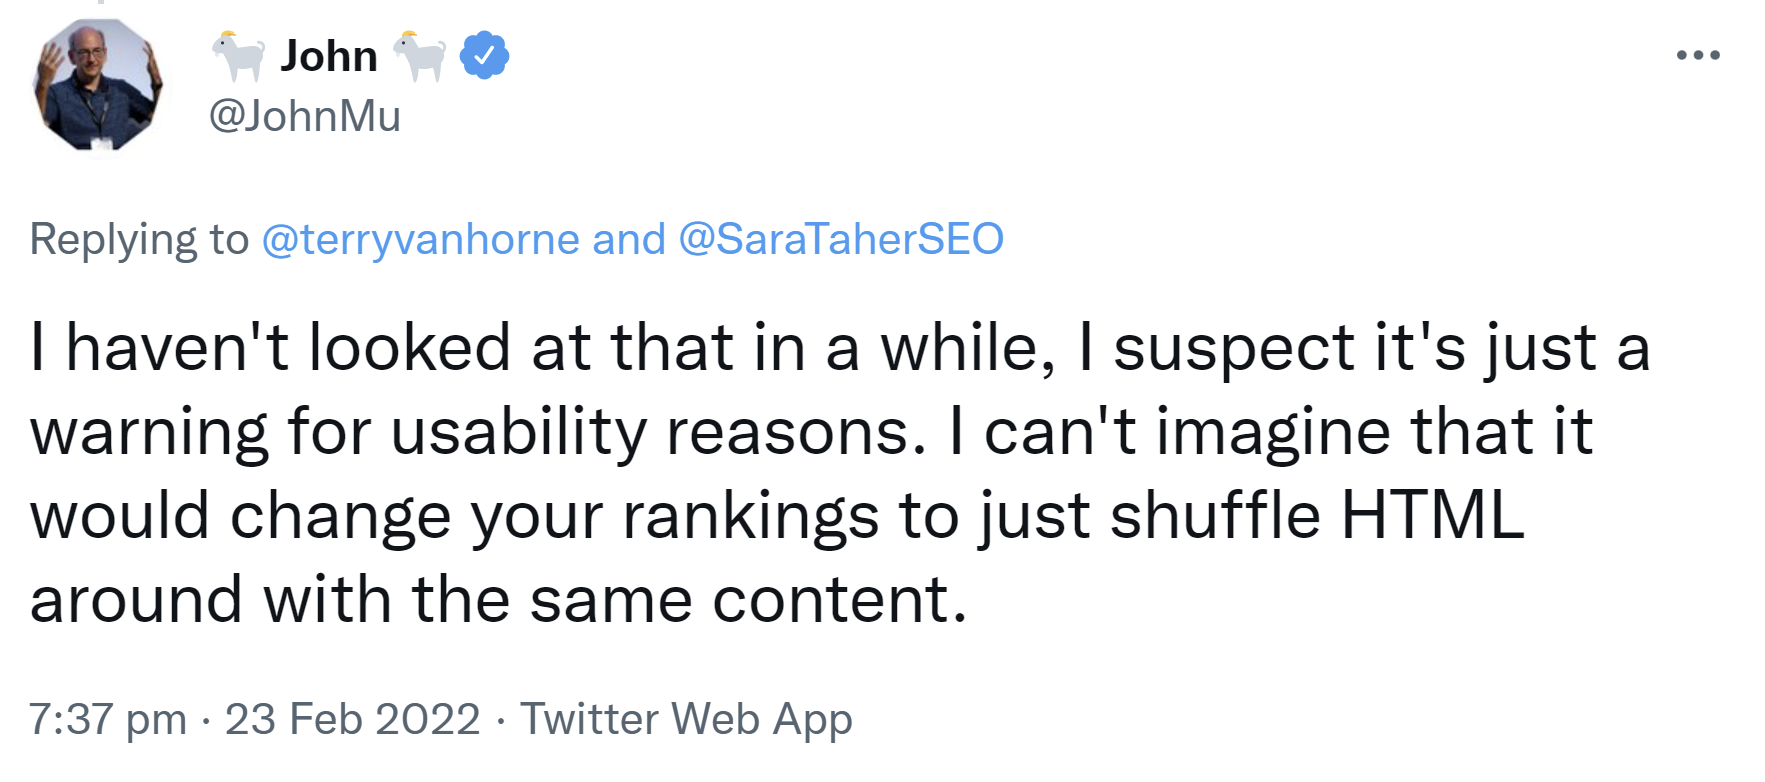Viewport: 1765px width, 782px height.
Task: Open the tweet timestamp 23 Feb 2022
Action: (355, 717)
